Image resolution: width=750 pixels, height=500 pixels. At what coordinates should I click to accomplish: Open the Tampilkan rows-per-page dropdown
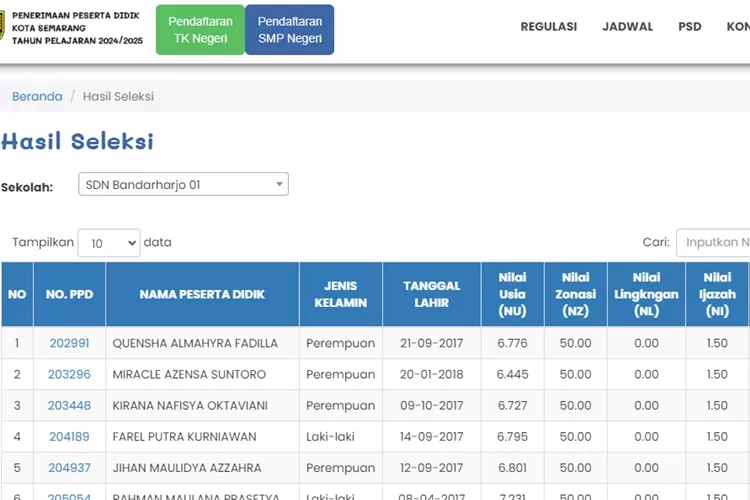click(x=109, y=243)
